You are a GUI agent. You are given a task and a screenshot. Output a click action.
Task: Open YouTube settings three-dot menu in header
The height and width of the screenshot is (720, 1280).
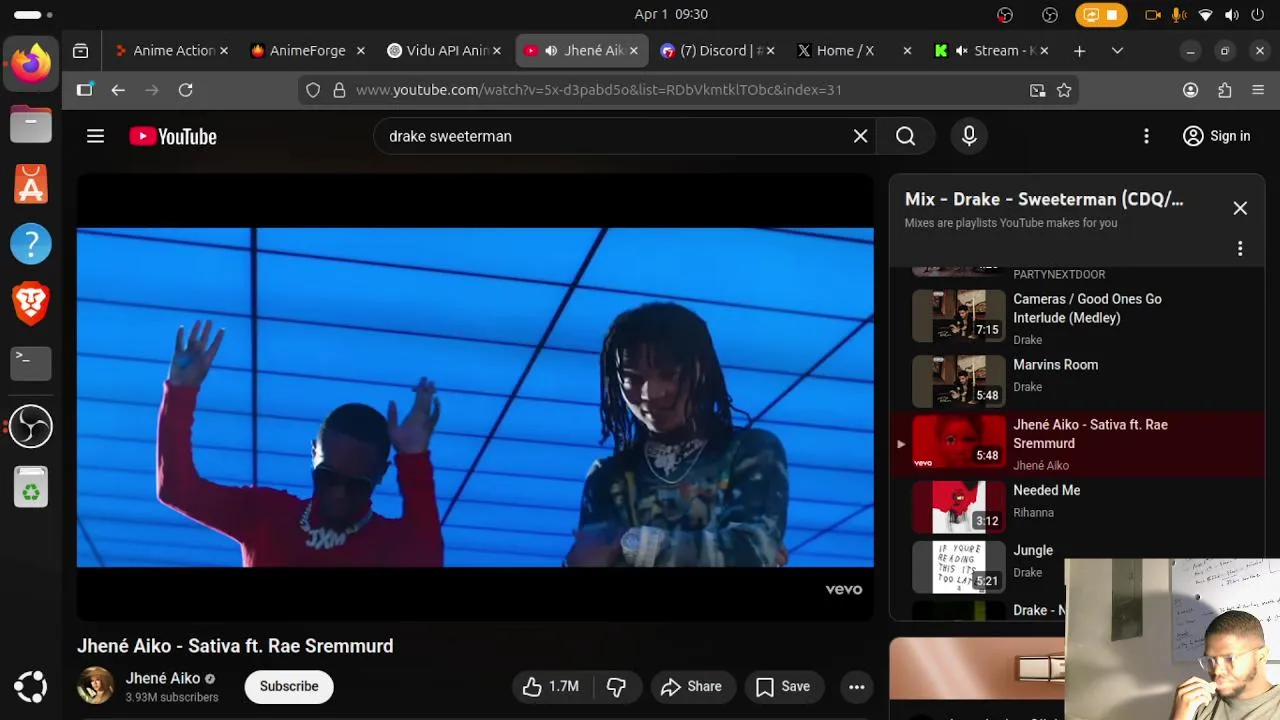tap(1146, 136)
